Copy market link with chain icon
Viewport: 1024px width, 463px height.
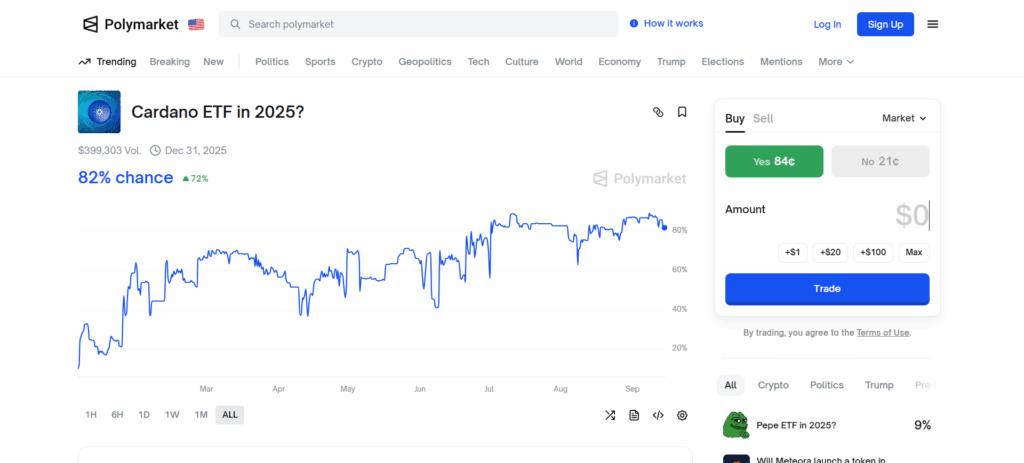pyautogui.click(x=658, y=112)
